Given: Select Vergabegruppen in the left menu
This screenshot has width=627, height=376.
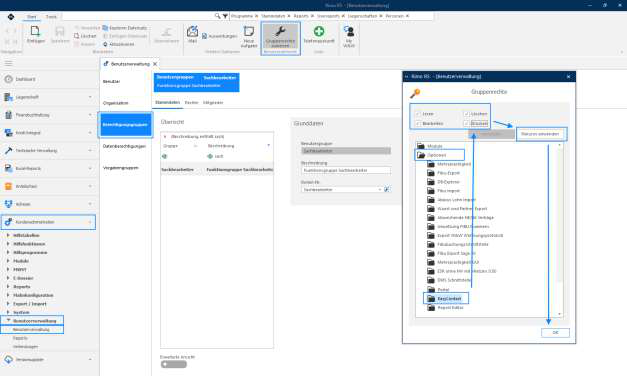Looking at the screenshot, I should click(121, 168).
